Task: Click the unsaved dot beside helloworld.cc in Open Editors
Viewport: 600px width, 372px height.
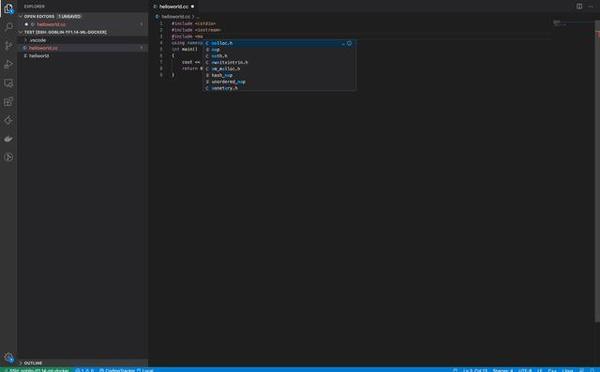Action: click(x=26, y=24)
